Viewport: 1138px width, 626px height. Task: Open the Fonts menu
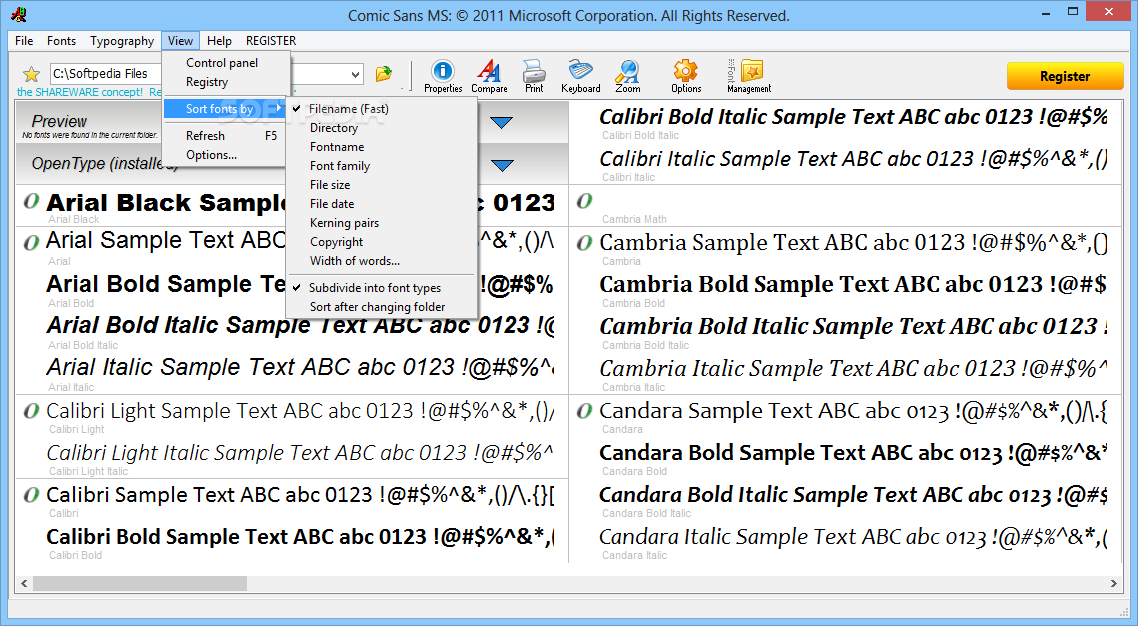click(x=61, y=41)
